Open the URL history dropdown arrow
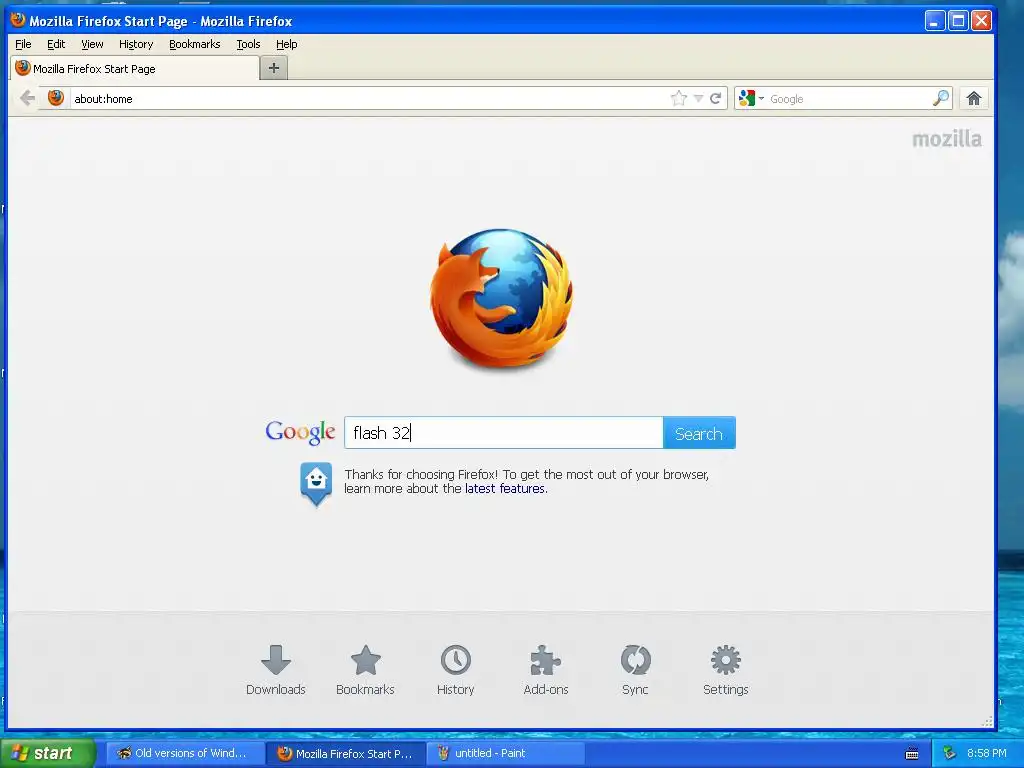This screenshot has width=1024, height=768. [x=698, y=99]
